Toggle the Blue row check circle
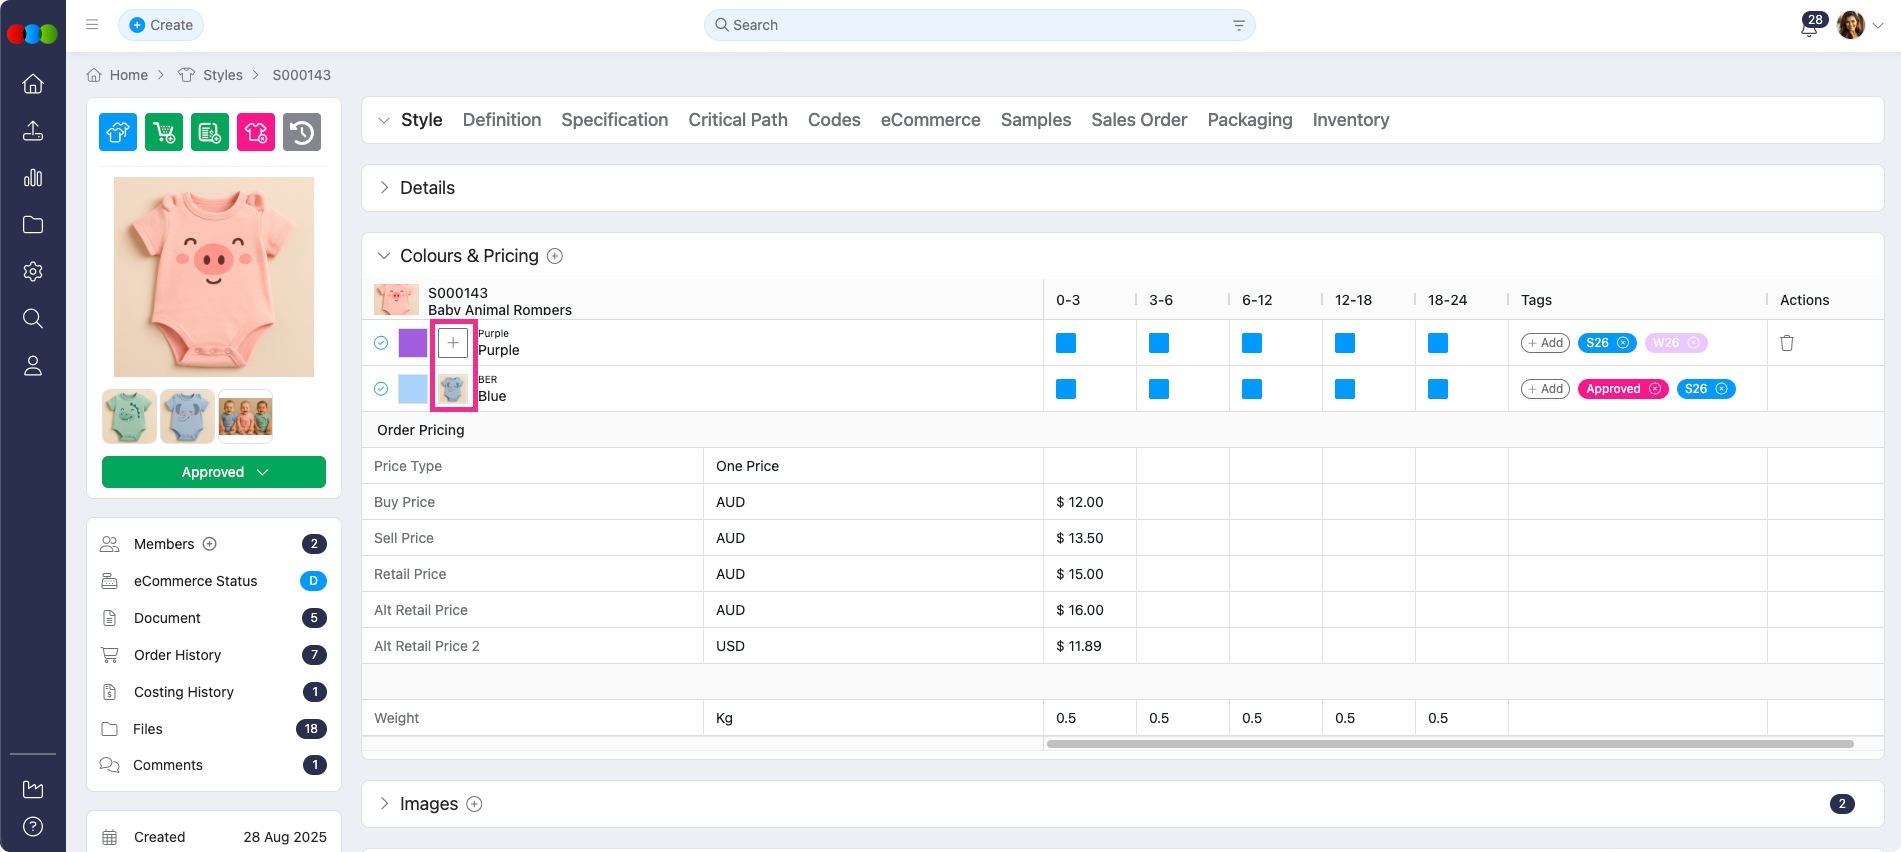1901x852 pixels. tap(381, 389)
